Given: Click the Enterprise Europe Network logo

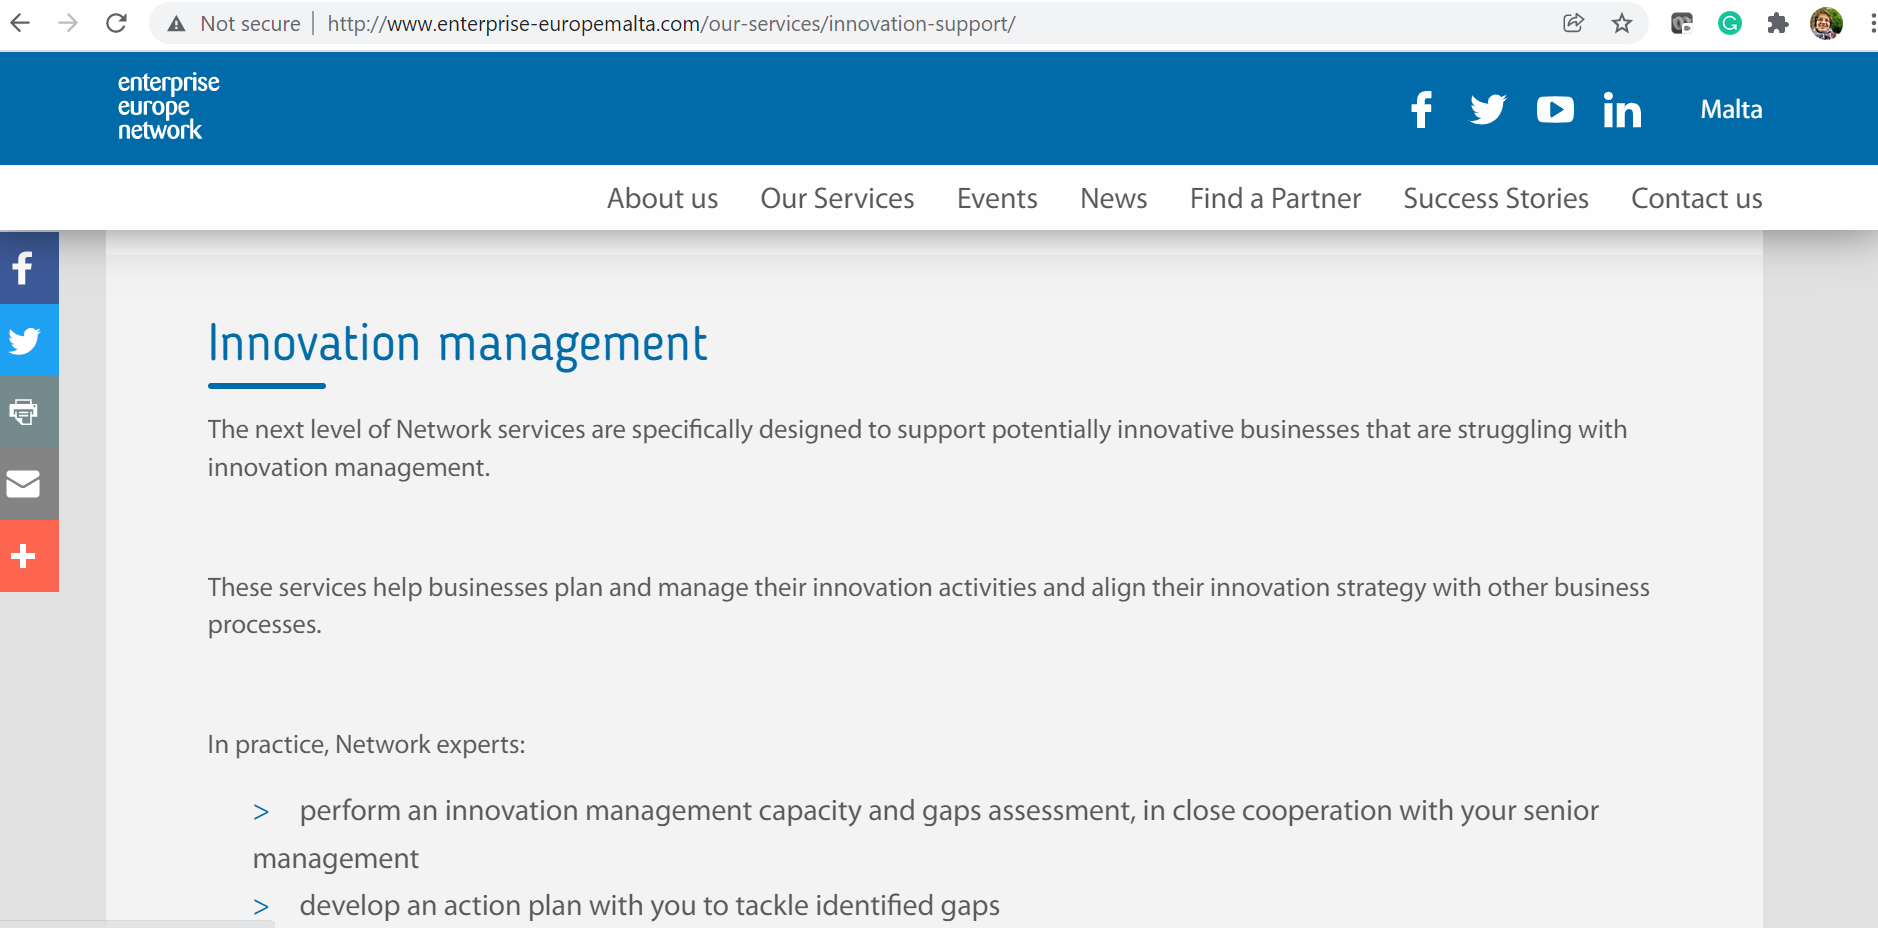Looking at the screenshot, I should click(168, 106).
